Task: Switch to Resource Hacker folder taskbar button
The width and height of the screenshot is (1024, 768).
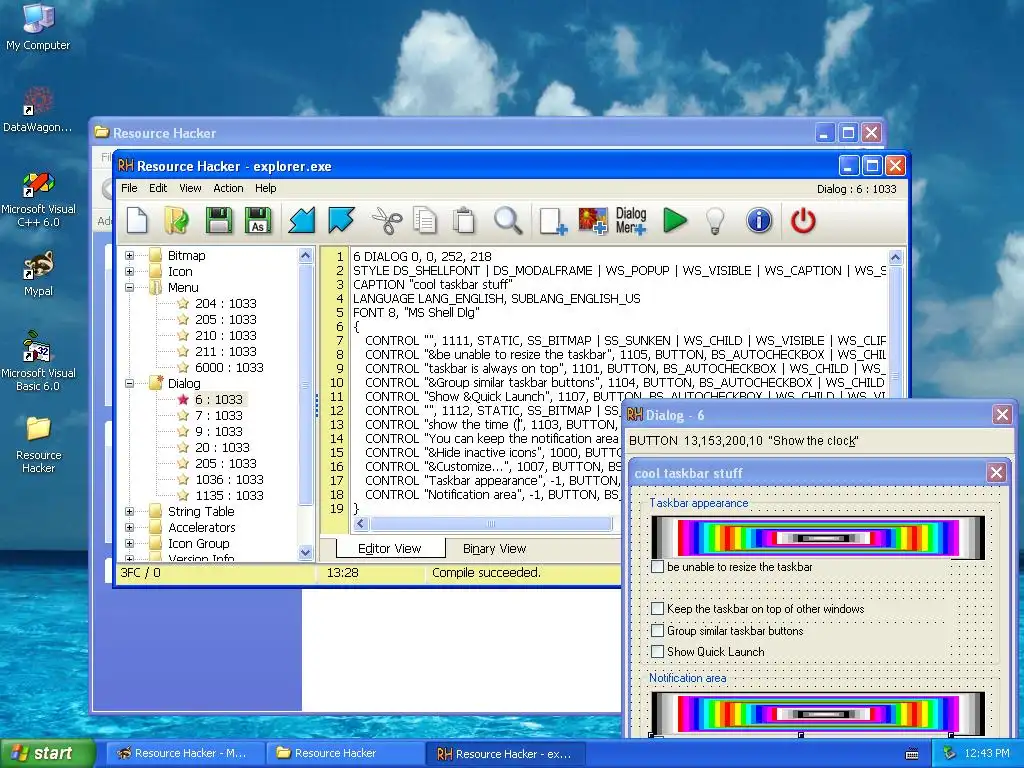Action: pos(345,754)
